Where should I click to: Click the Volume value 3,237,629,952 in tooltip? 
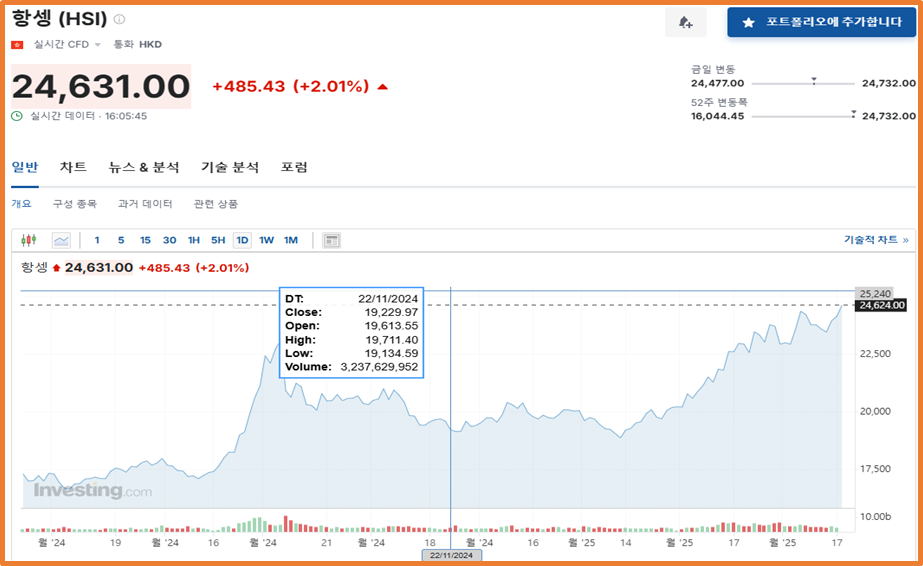(379, 367)
